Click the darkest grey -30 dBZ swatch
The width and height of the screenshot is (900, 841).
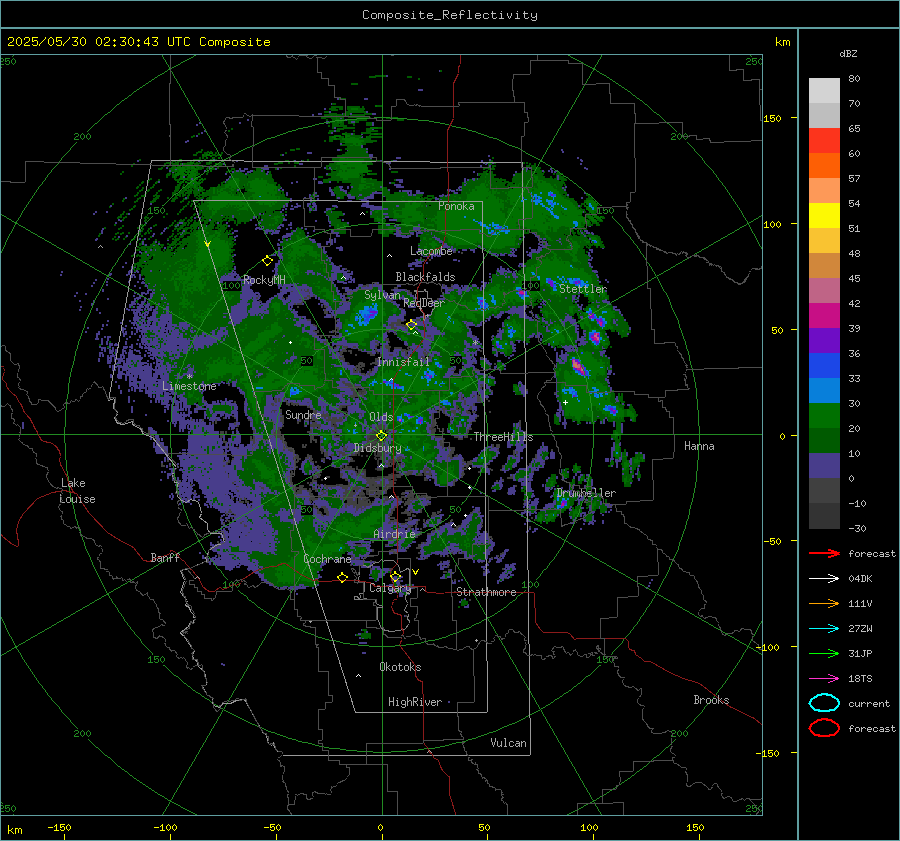point(824,516)
